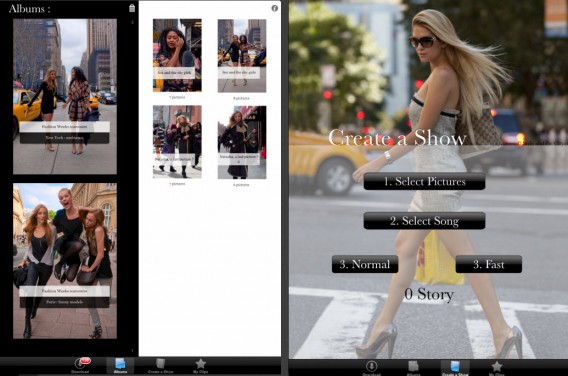Tap the Facebook icon above the album thumbnails
Viewport: 568px width, 376px height.
(x=275, y=8)
